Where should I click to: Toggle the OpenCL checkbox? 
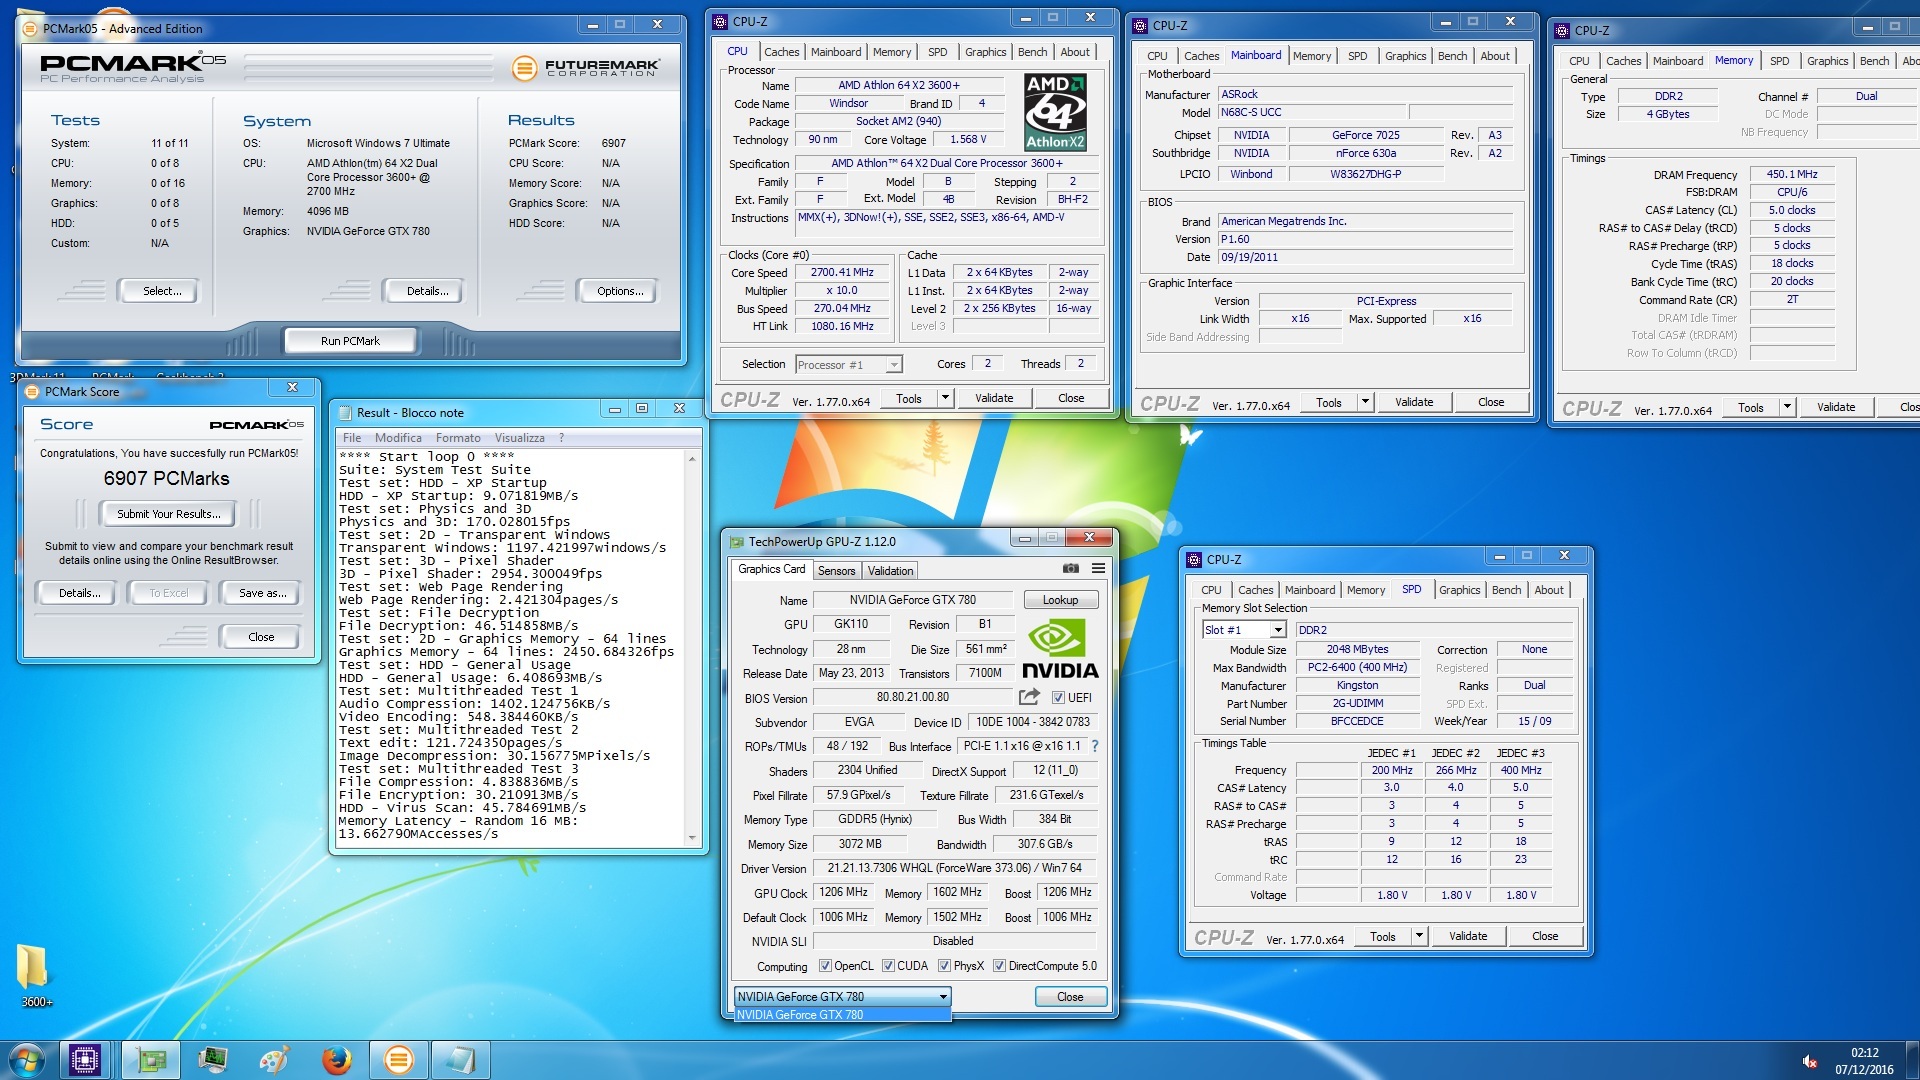(825, 966)
